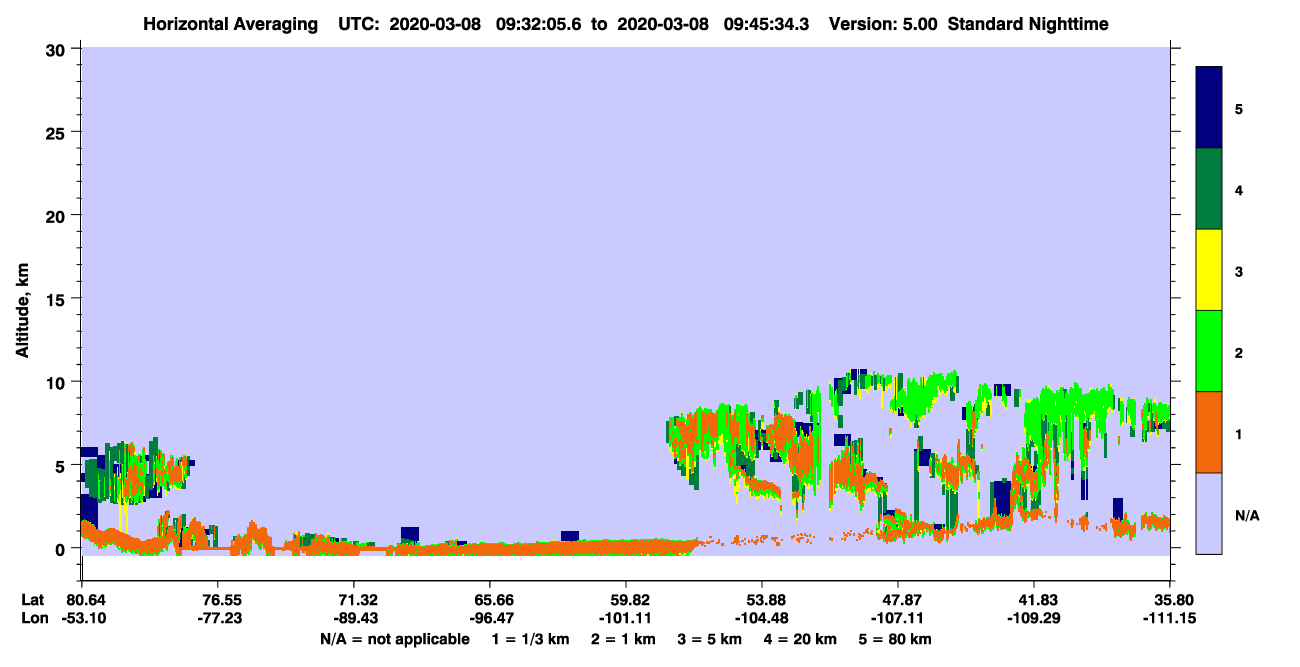The image size is (1300, 667).
Task: Click the end time '09:45:34.3'
Action: [x=768, y=23]
